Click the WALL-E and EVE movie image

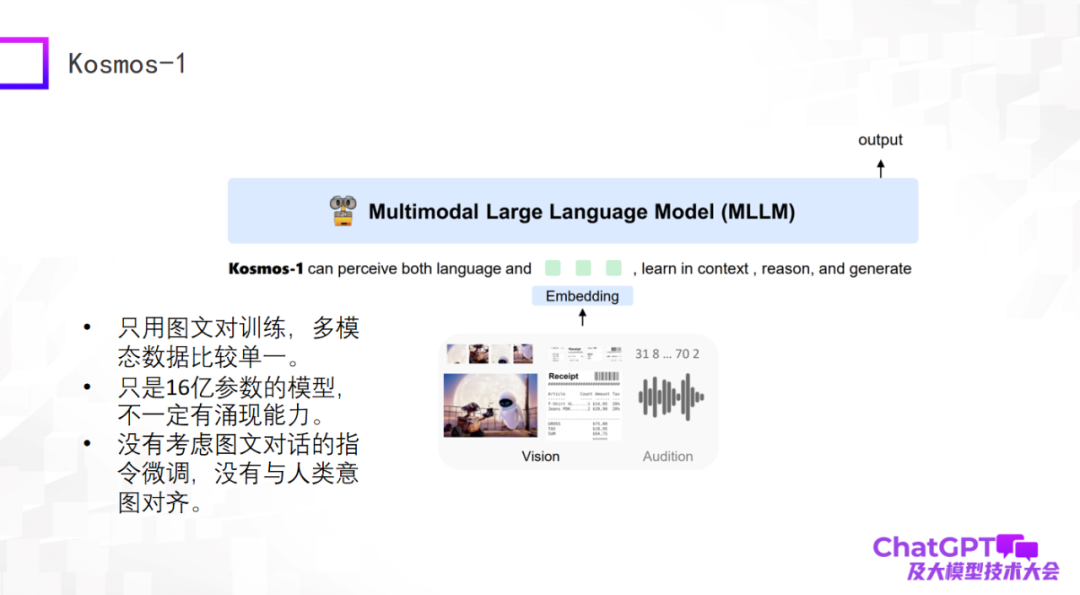pyautogui.click(x=490, y=405)
